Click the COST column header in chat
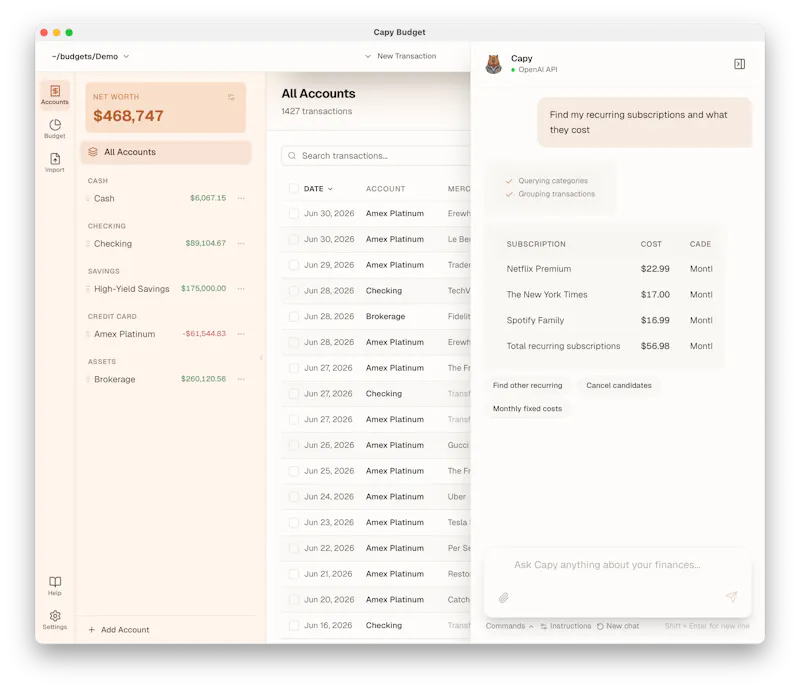Image resolution: width=800 pixels, height=690 pixels. pos(651,244)
